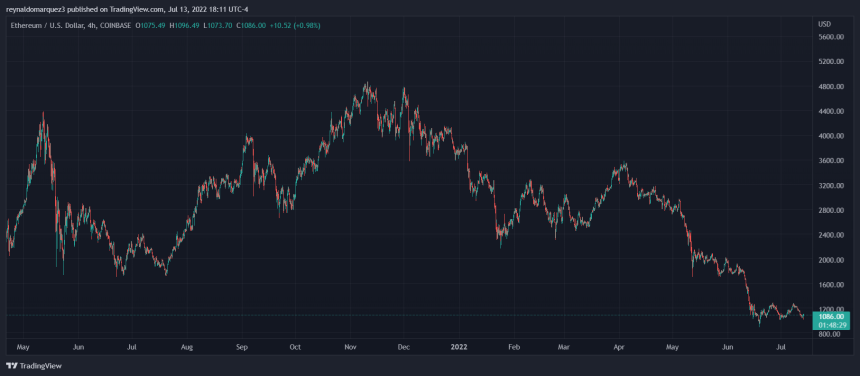The height and width of the screenshot is (376, 860).
Task: Click the 2022 year label on time axis
Action: tap(458, 347)
